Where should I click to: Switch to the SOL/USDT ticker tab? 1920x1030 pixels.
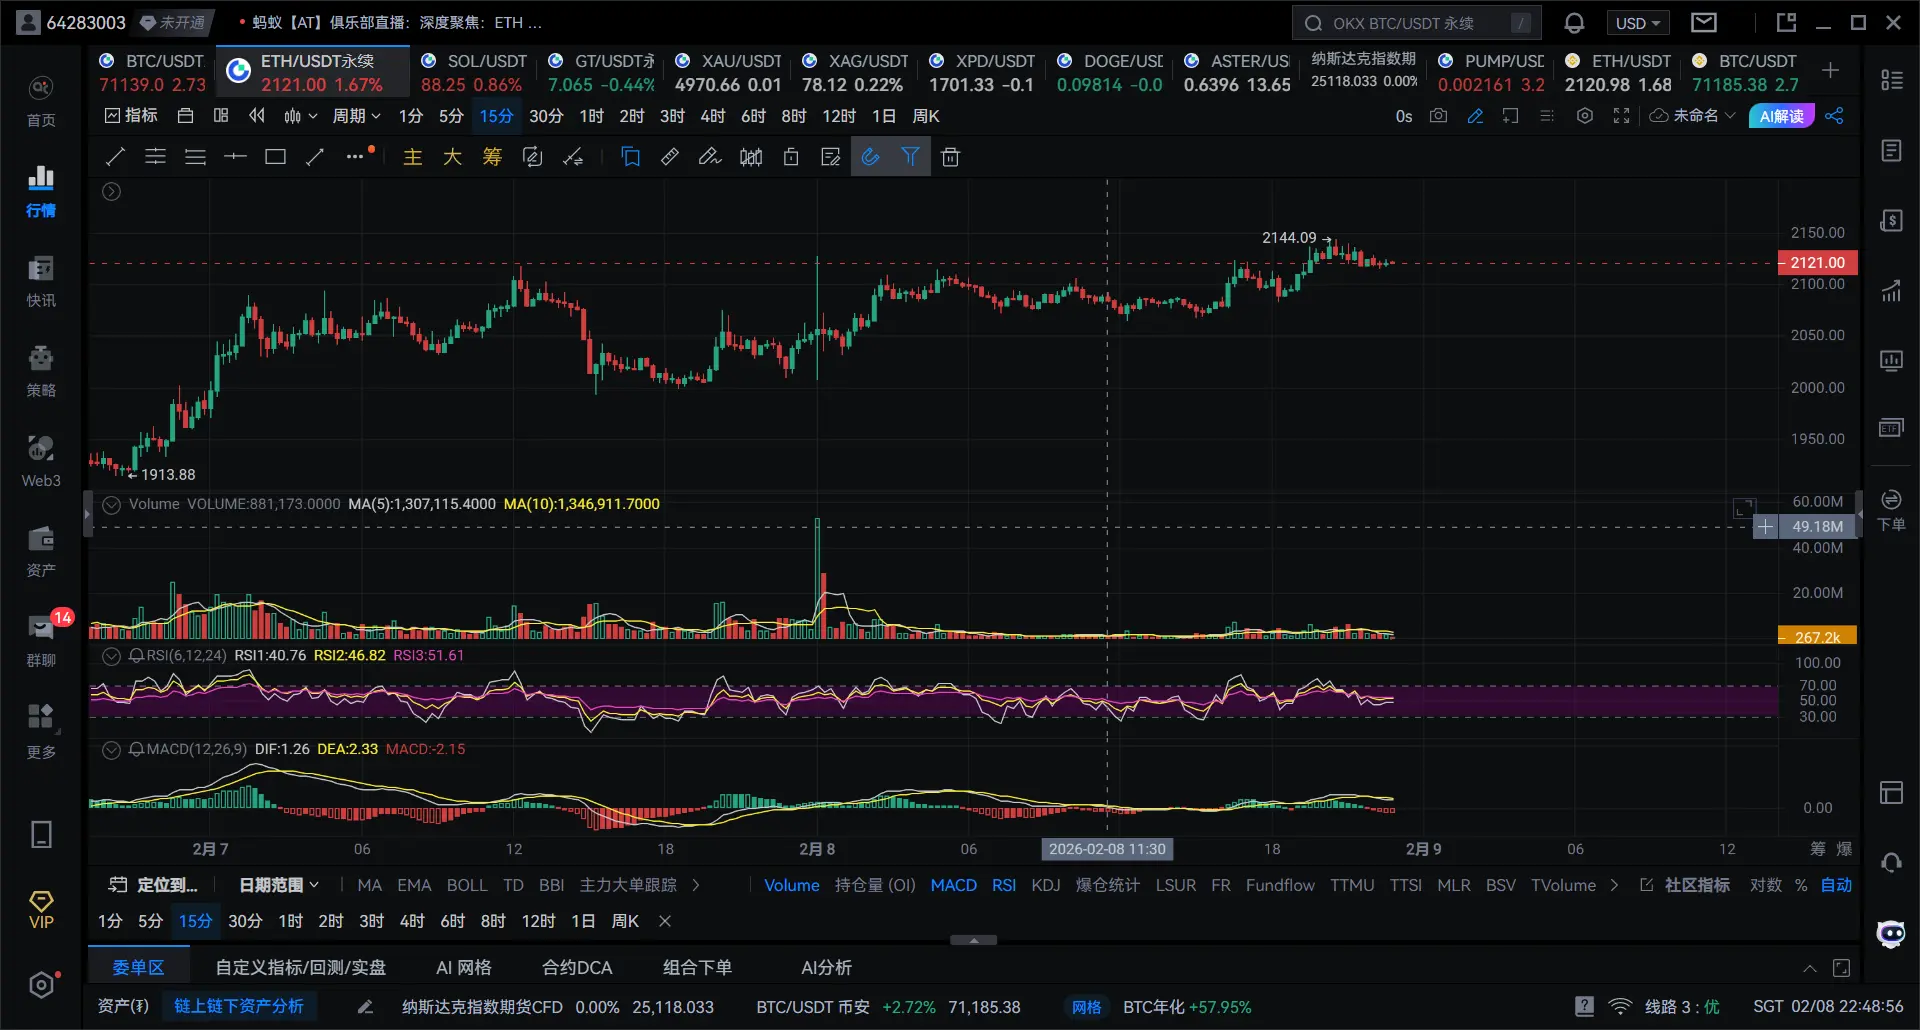[x=472, y=72]
